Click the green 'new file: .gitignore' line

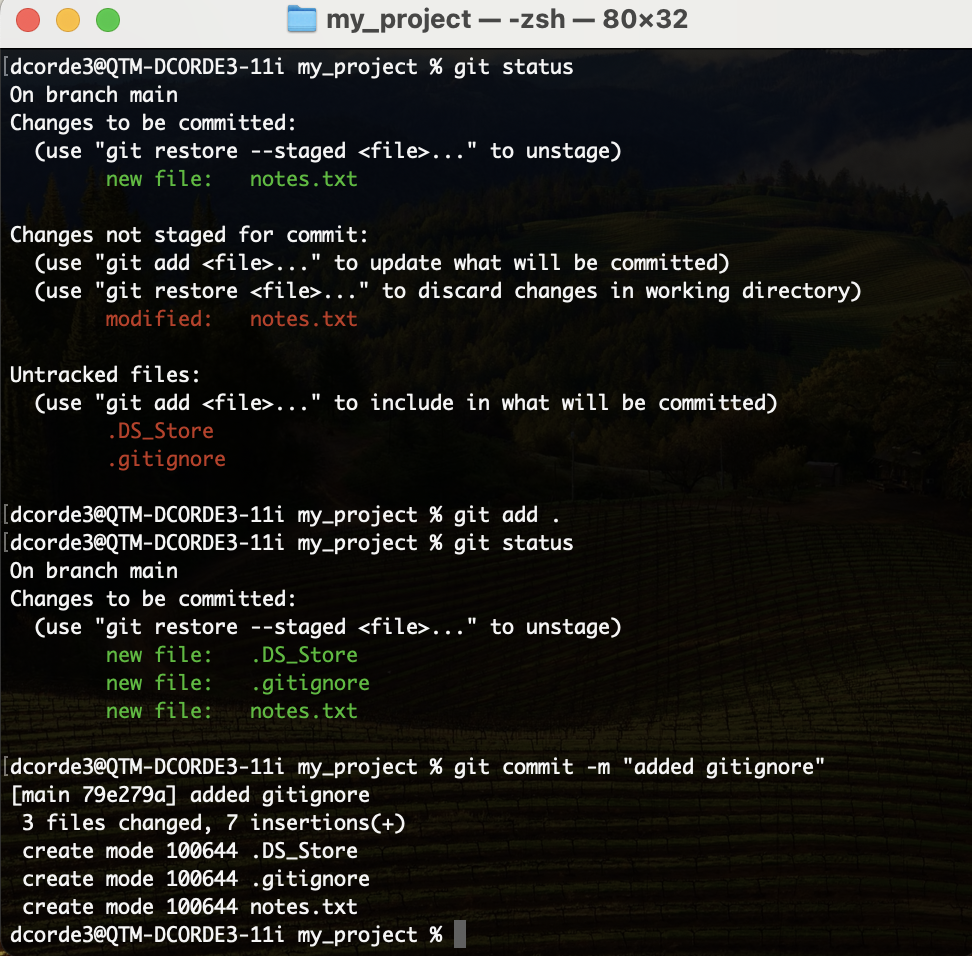click(x=237, y=683)
